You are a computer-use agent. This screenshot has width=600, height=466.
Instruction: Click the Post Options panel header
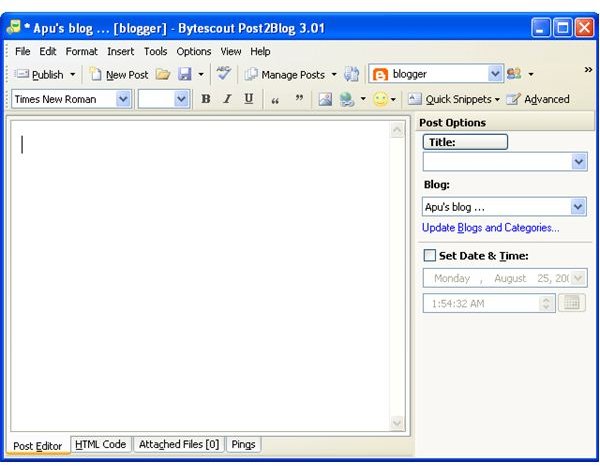[505, 122]
